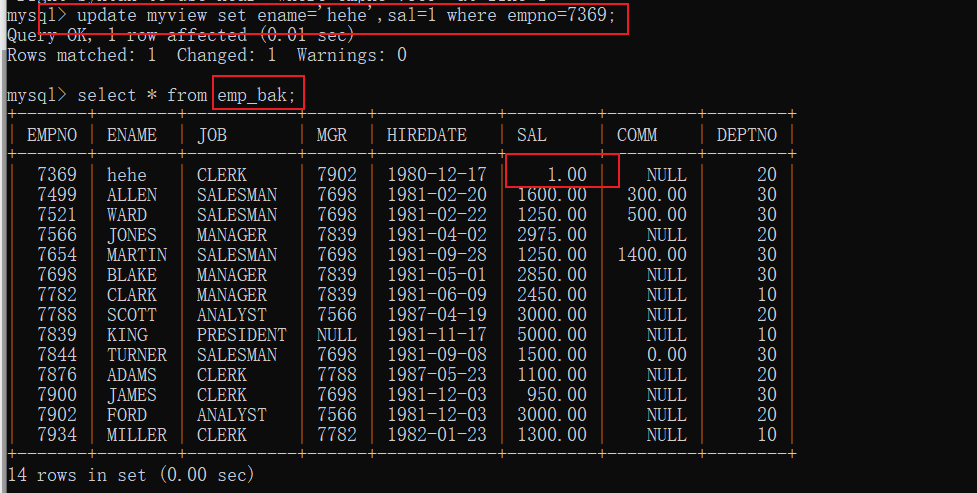Click the MGR column header
The image size is (977, 493).
click(x=331, y=135)
